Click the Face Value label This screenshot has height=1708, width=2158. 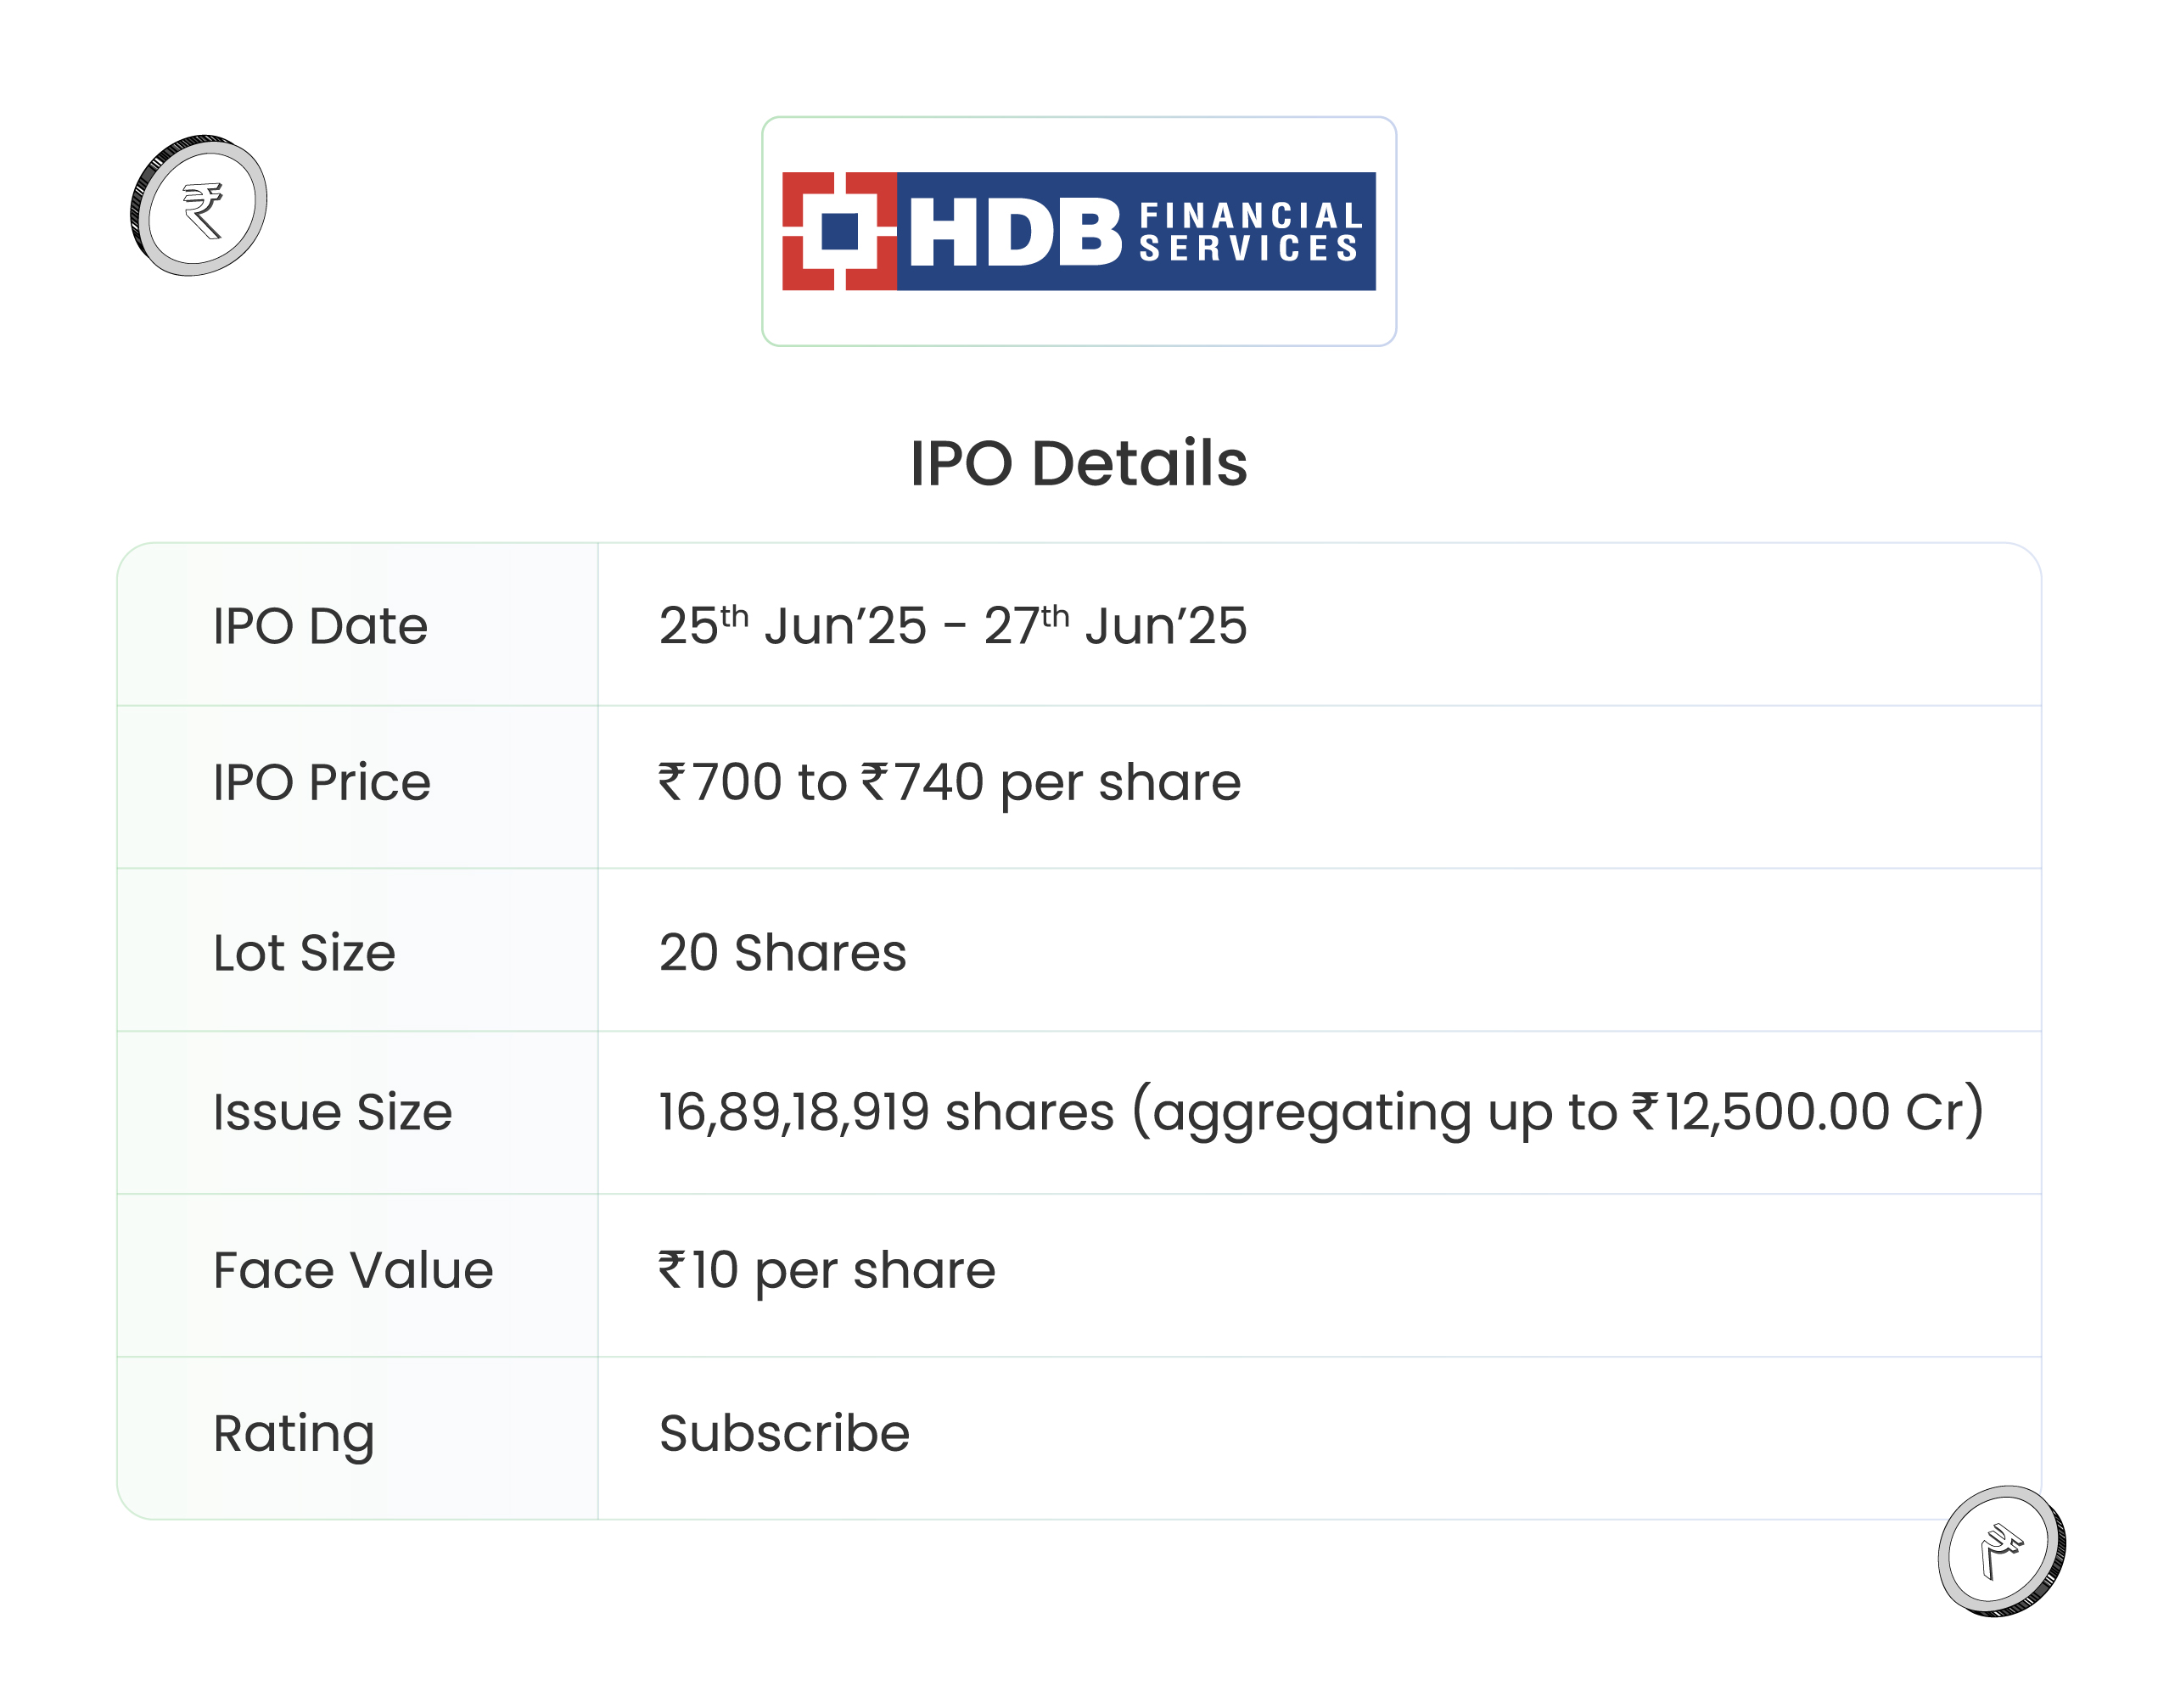click(x=353, y=1270)
